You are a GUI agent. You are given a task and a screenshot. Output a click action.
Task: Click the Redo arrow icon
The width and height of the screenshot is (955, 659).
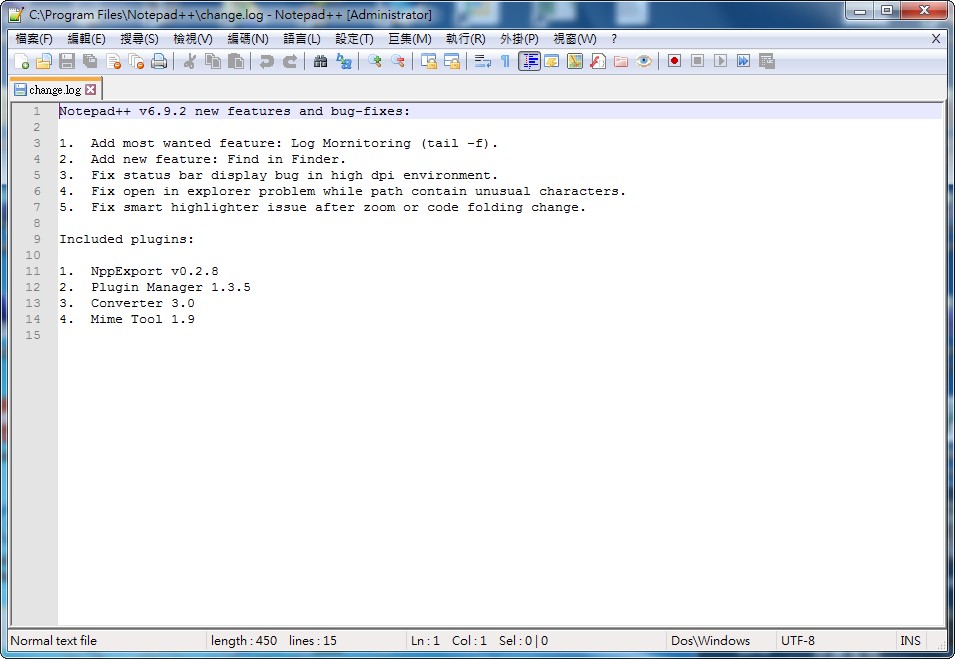(289, 61)
